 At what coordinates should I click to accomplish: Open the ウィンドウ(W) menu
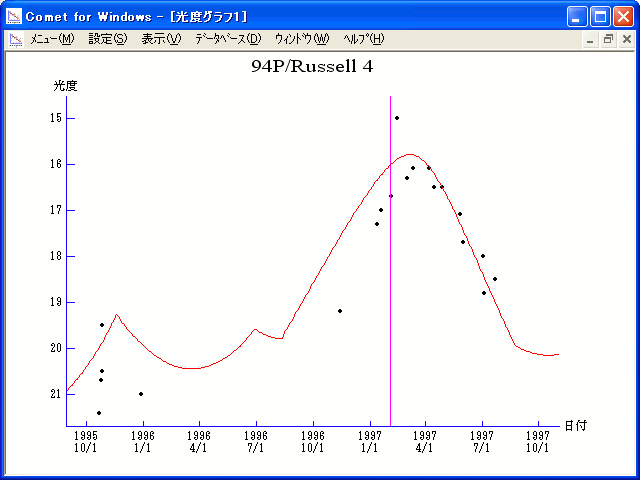[x=302, y=39]
